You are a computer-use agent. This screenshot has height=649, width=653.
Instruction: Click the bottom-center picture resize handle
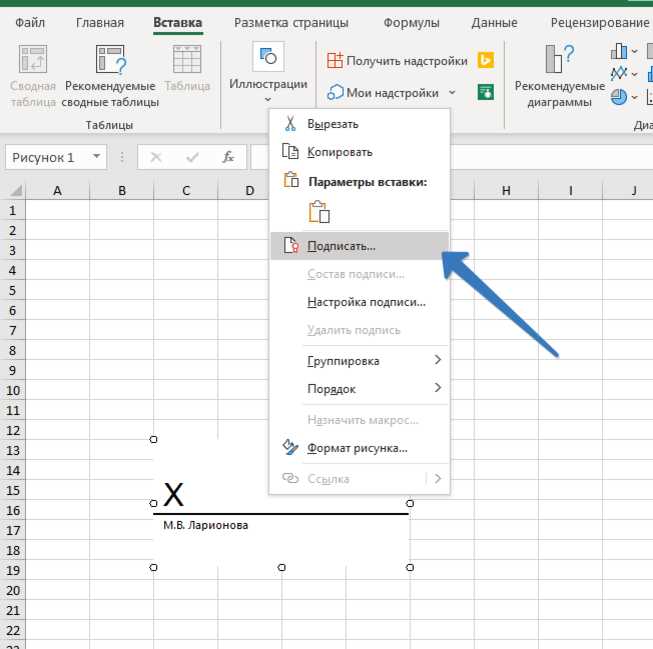click(x=282, y=567)
